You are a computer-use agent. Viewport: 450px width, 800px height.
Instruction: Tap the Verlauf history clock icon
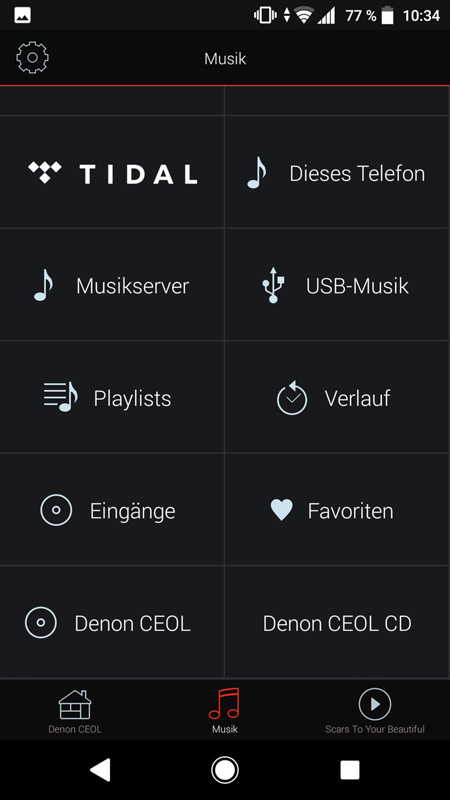pyautogui.click(x=292, y=397)
